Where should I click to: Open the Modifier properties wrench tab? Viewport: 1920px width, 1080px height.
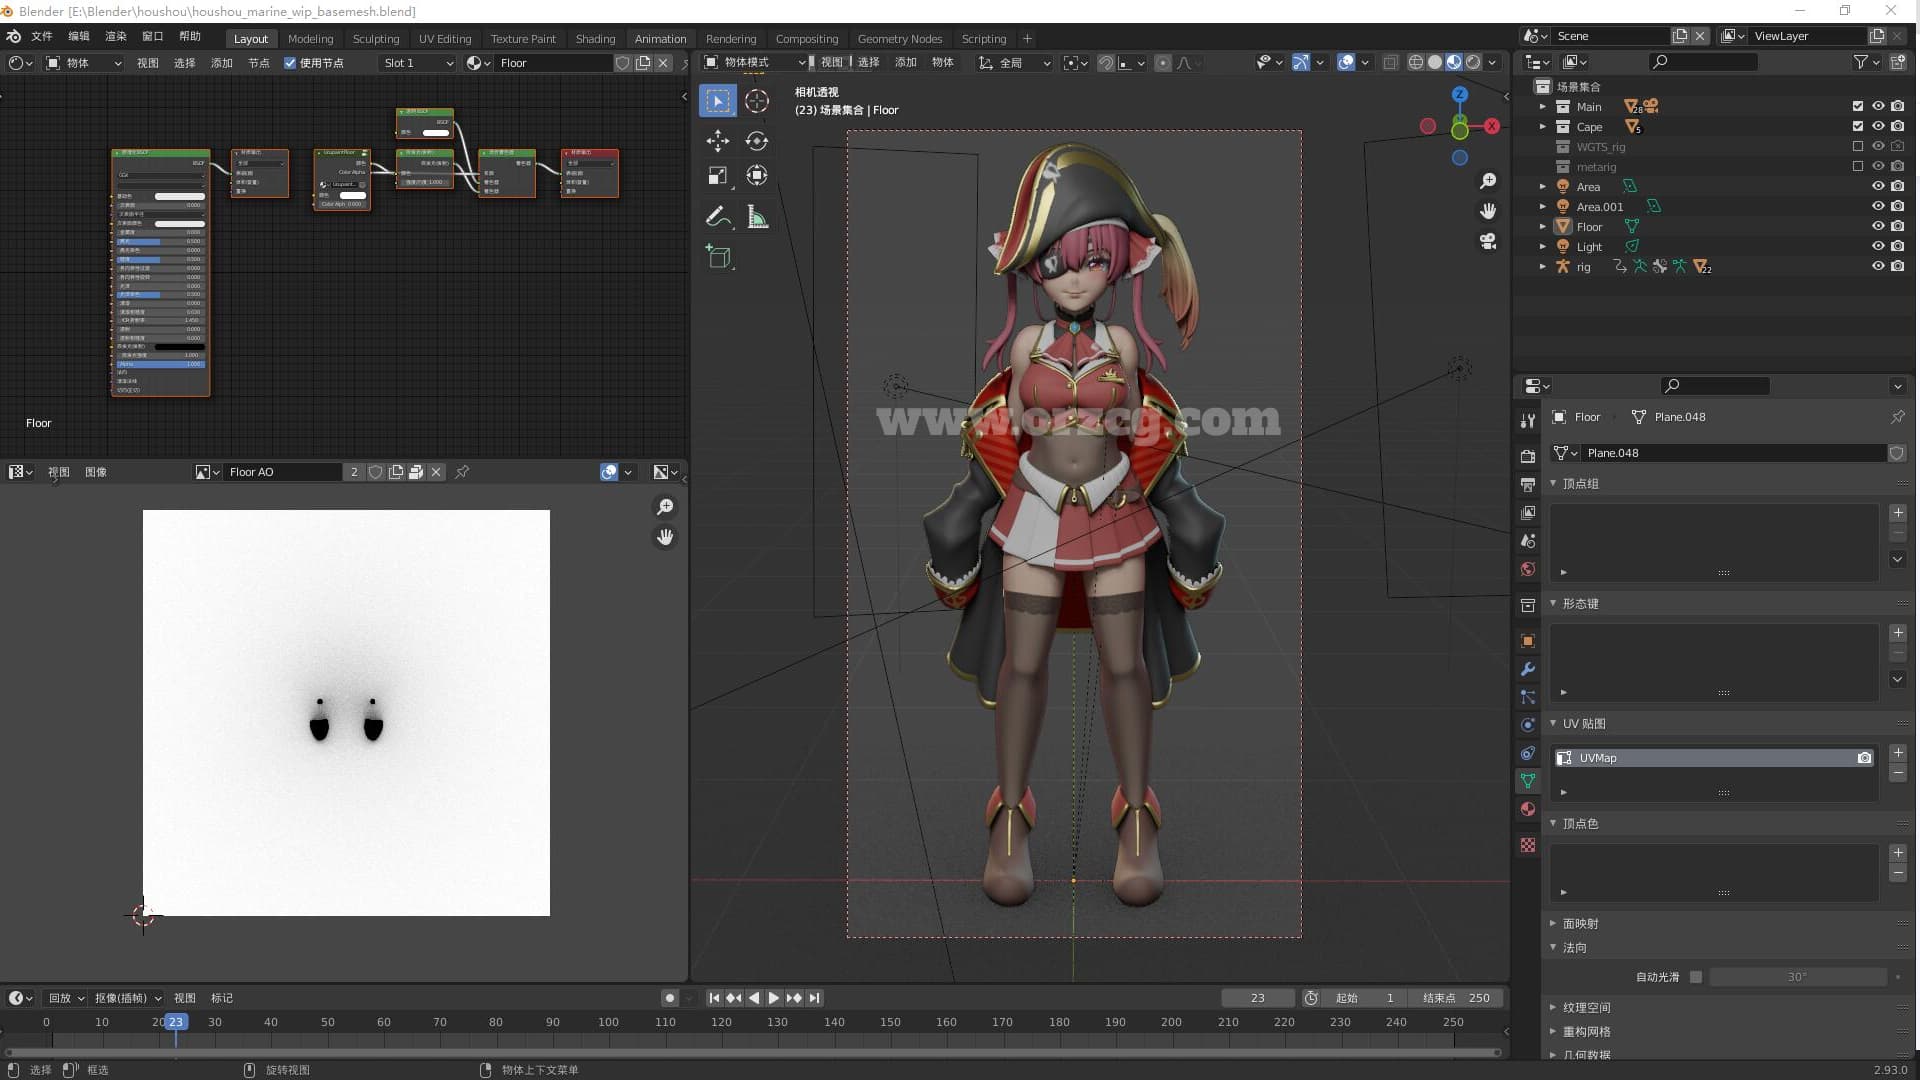tap(1527, 669)
